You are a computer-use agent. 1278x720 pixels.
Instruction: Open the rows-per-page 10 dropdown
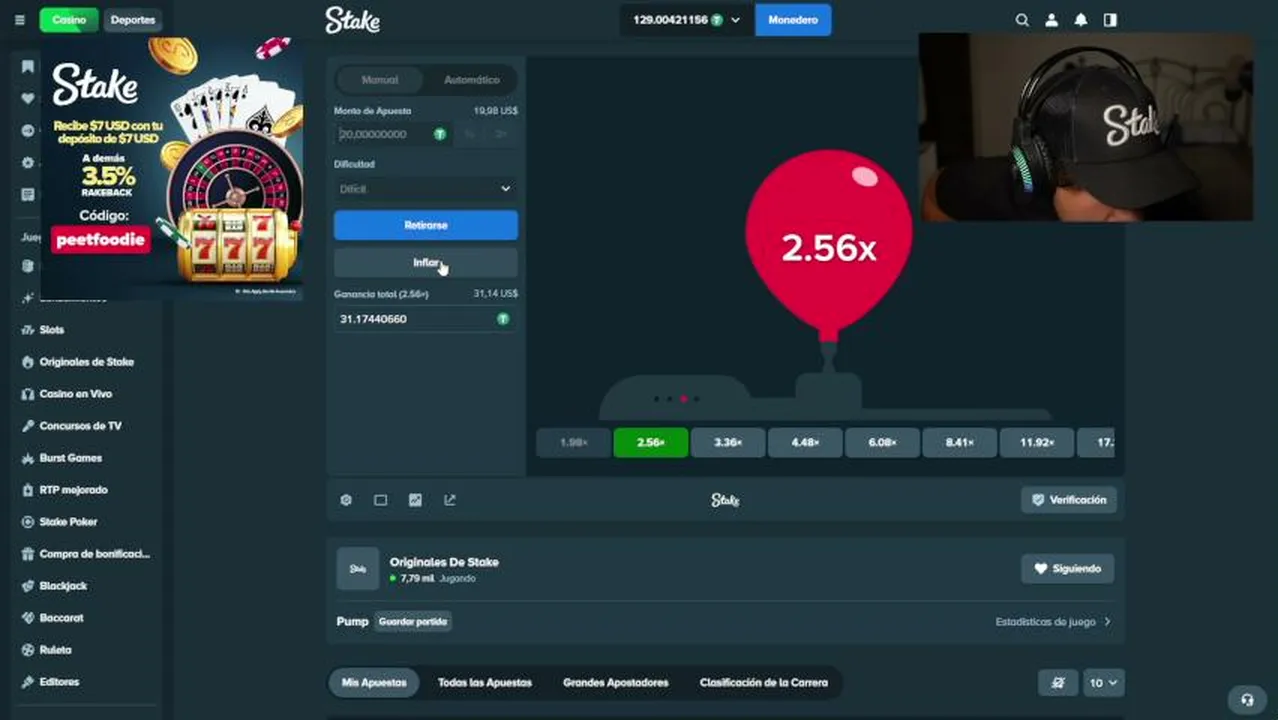coord(1104,683)
